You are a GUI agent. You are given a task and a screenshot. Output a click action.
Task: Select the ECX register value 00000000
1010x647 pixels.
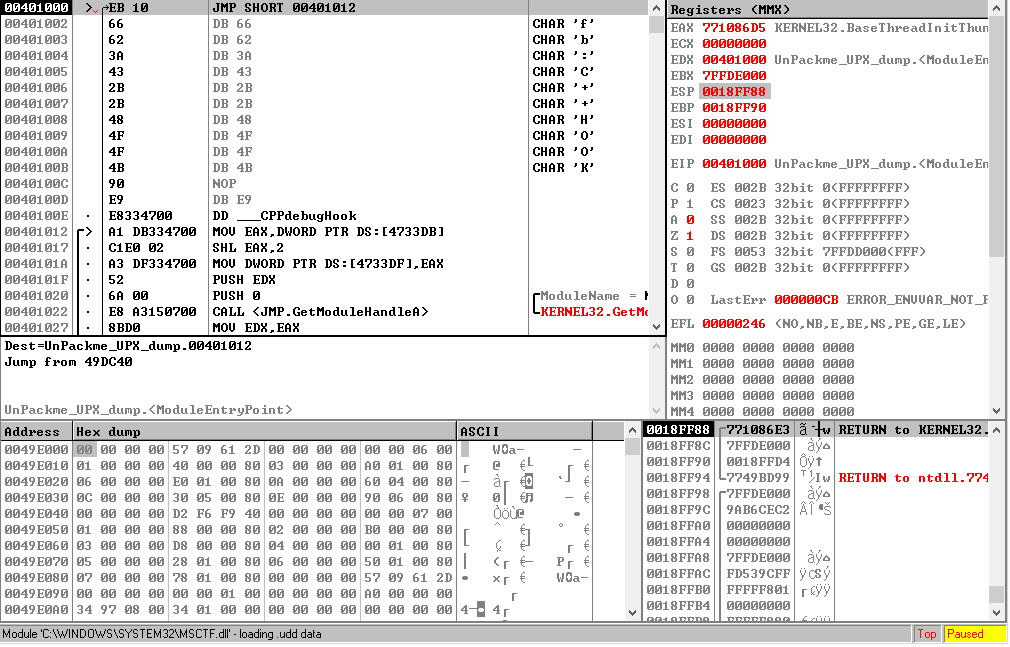coord(734,44)
